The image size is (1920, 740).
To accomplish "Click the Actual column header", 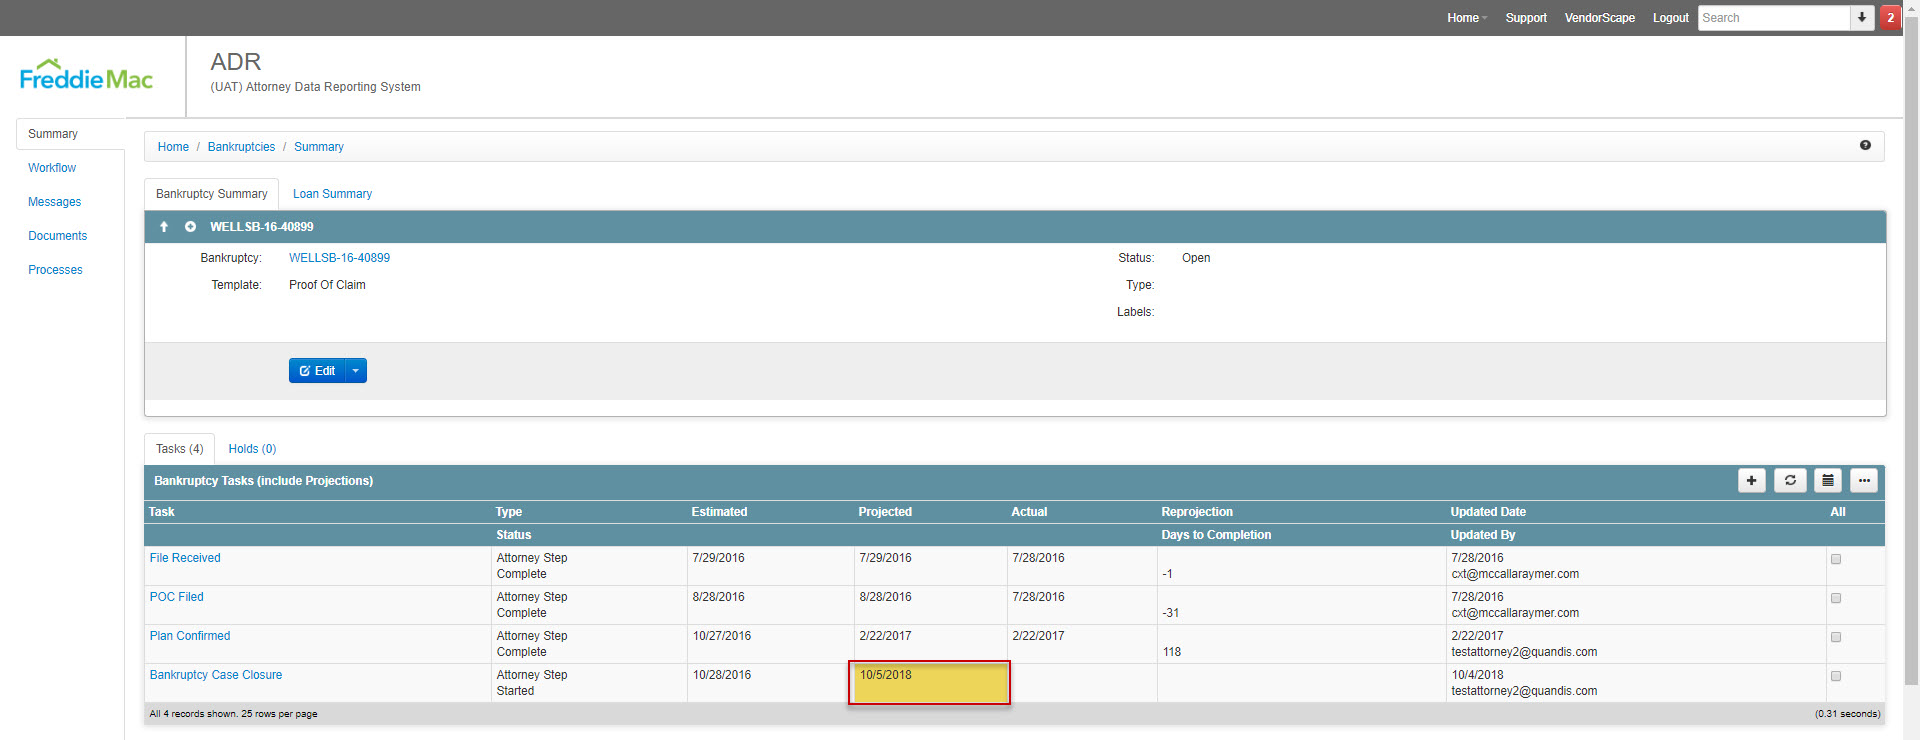I will 1029,512.
